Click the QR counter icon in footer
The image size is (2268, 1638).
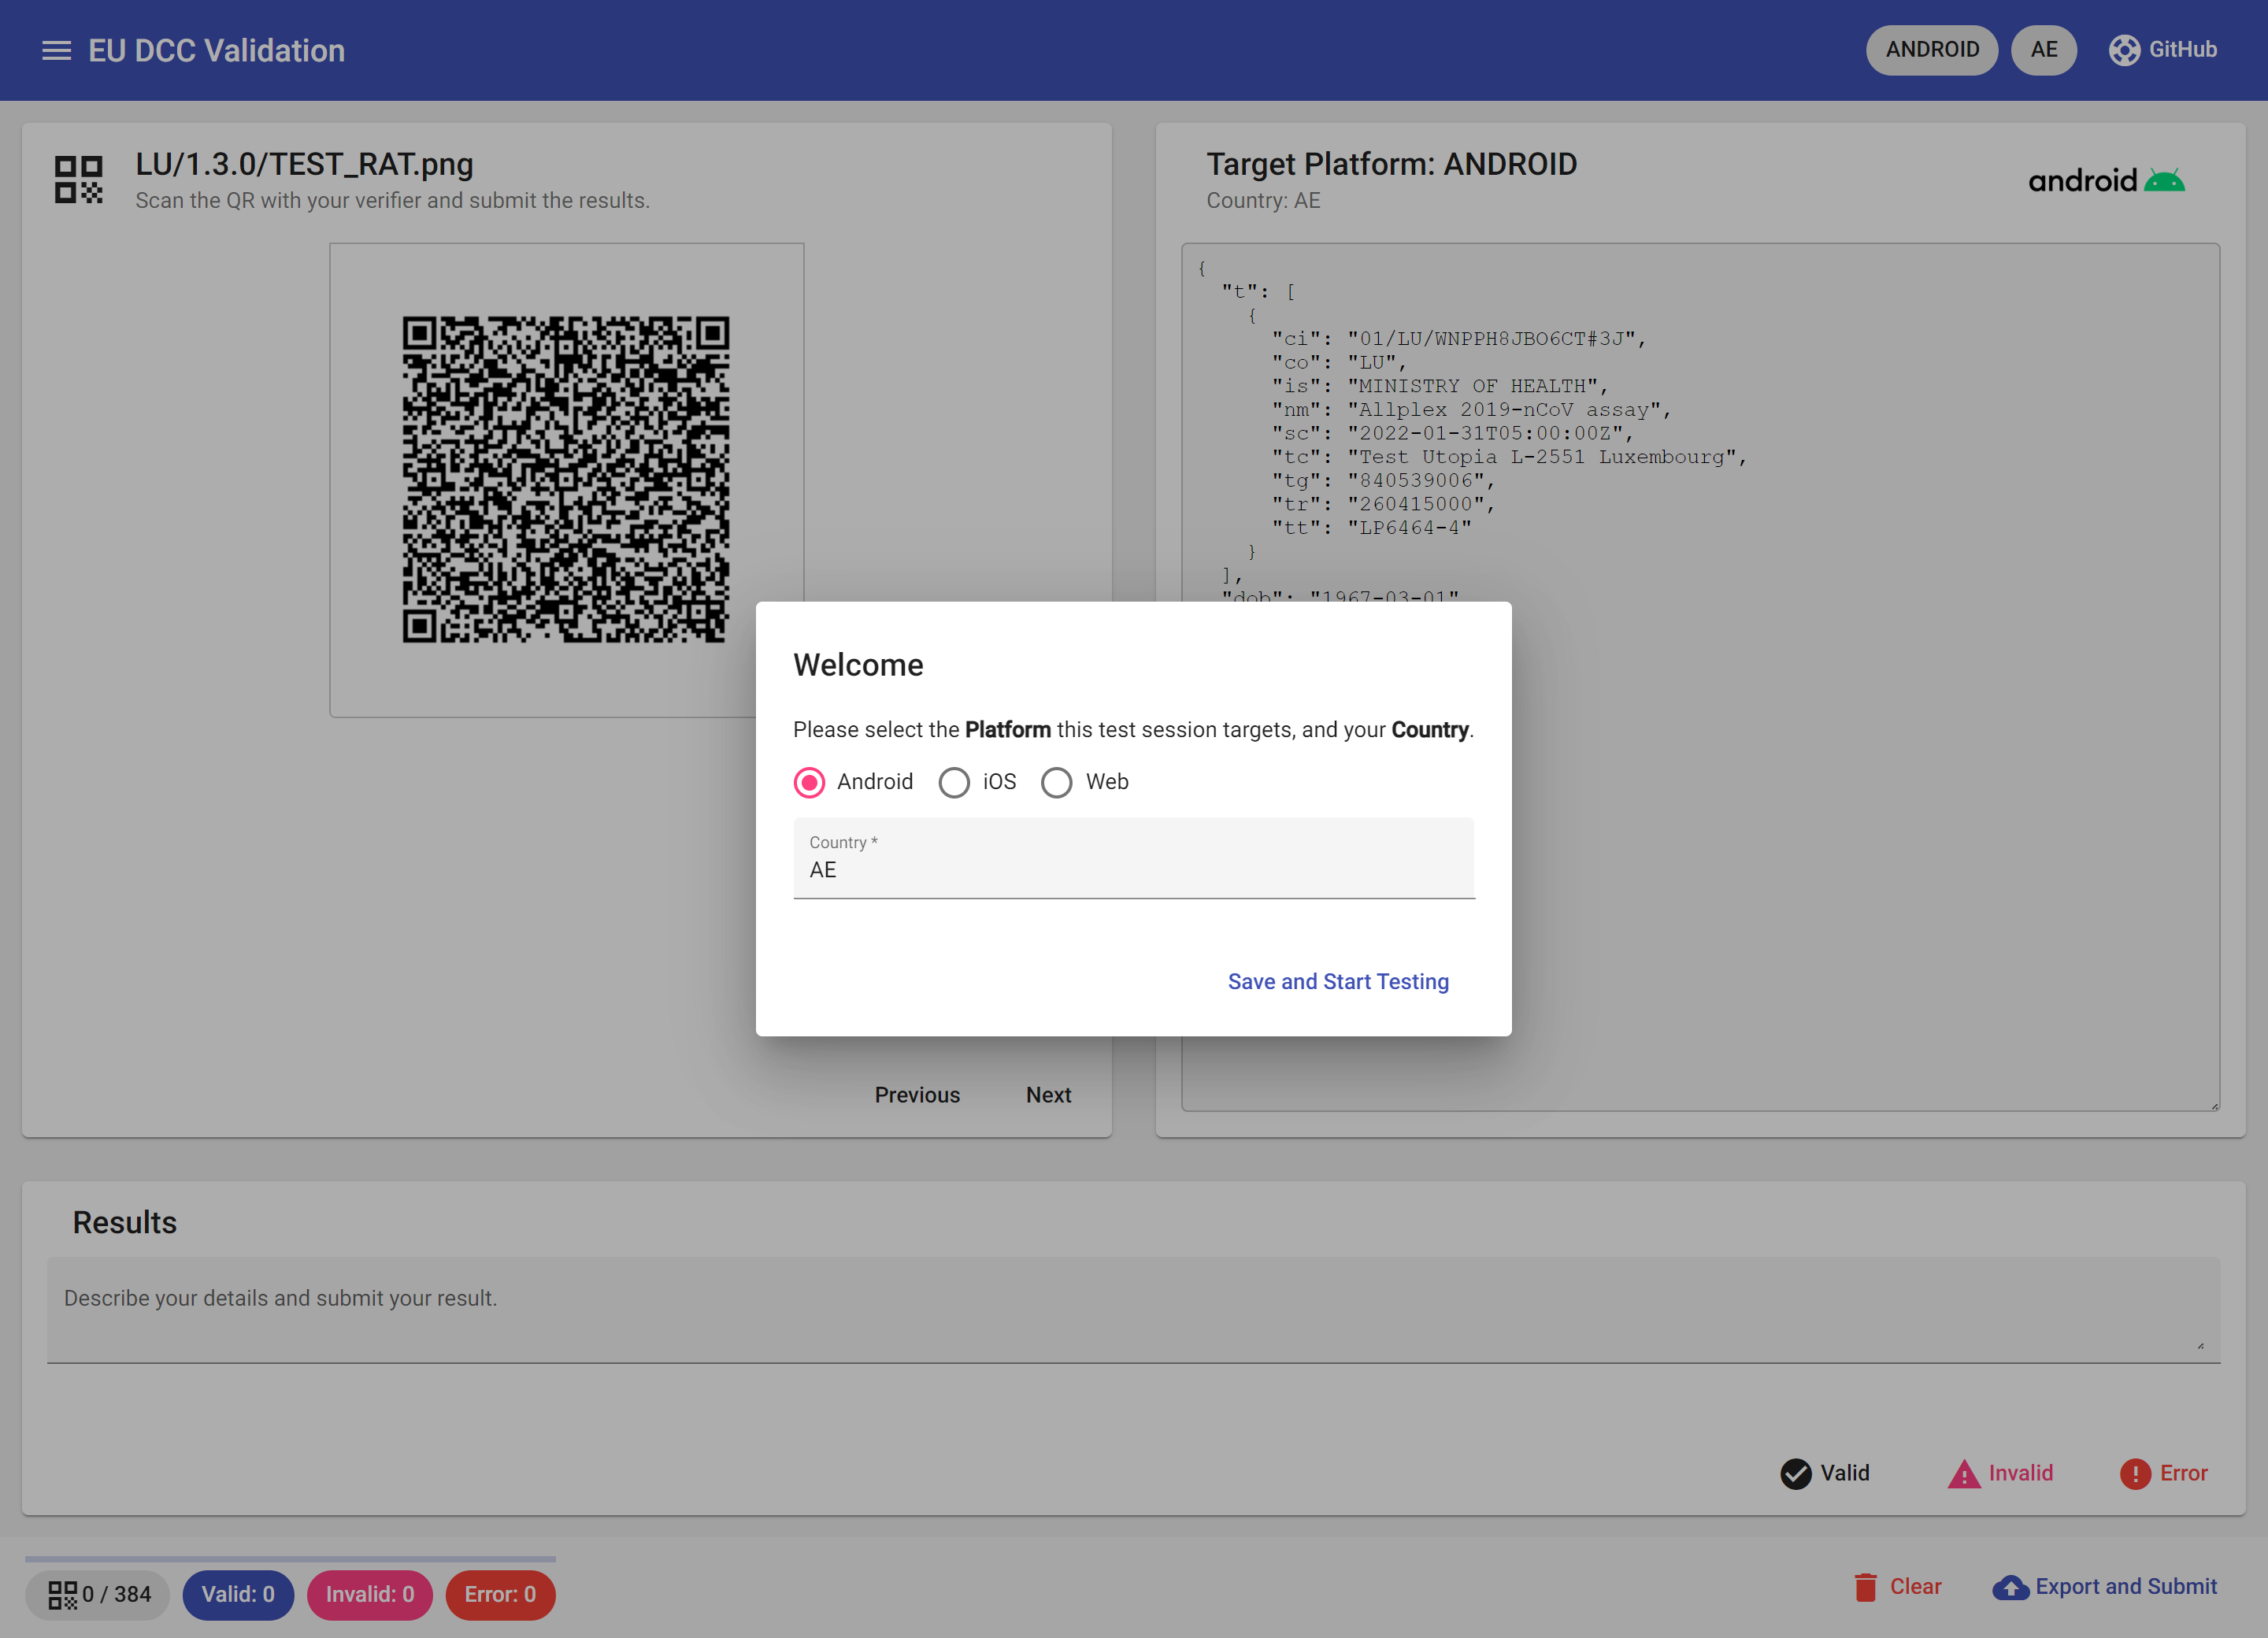coord(62,1594)
